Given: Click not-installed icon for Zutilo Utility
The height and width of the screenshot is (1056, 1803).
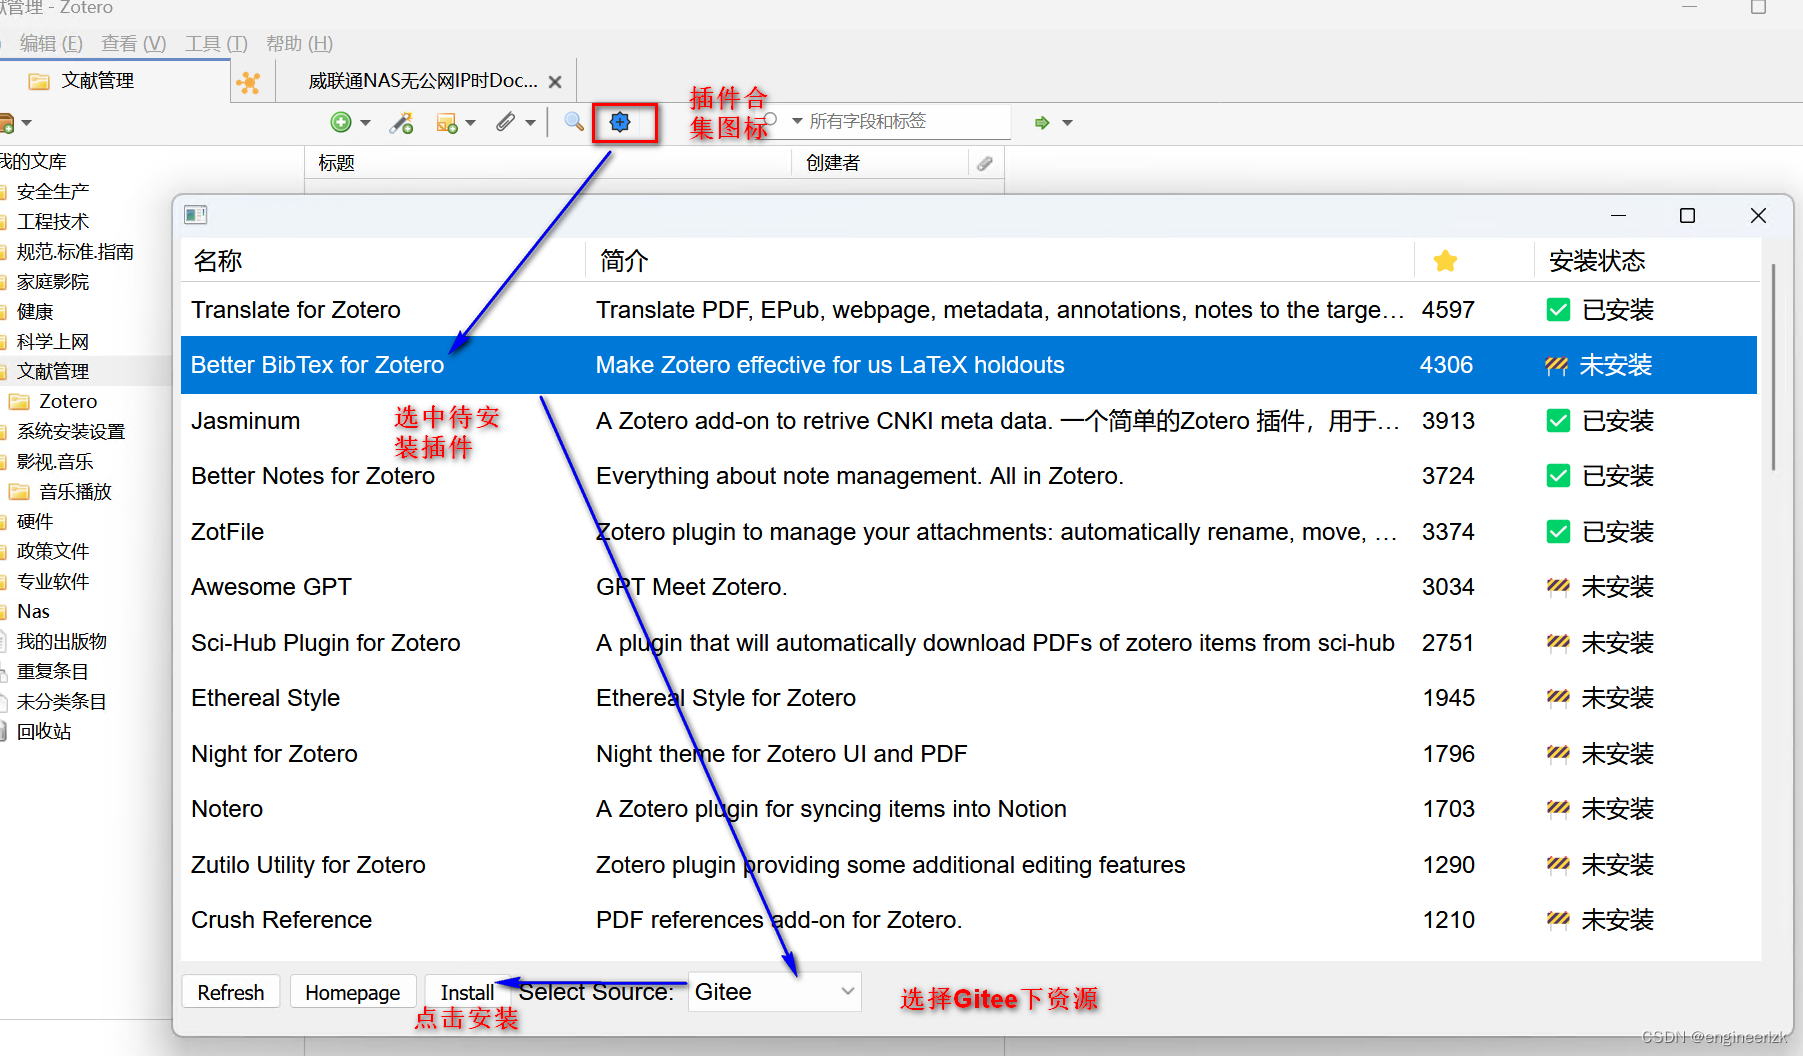Looking at the screenshot, I should pos(1558,865).
